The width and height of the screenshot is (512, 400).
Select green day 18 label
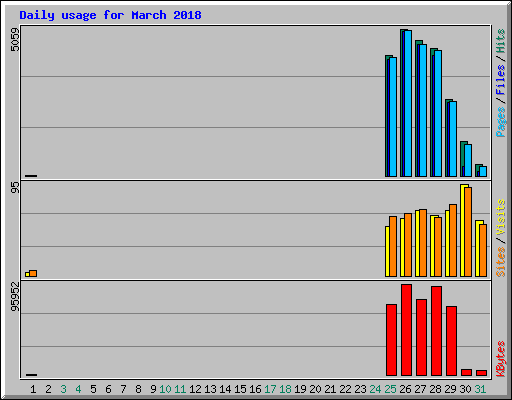(x=285, y=389)
